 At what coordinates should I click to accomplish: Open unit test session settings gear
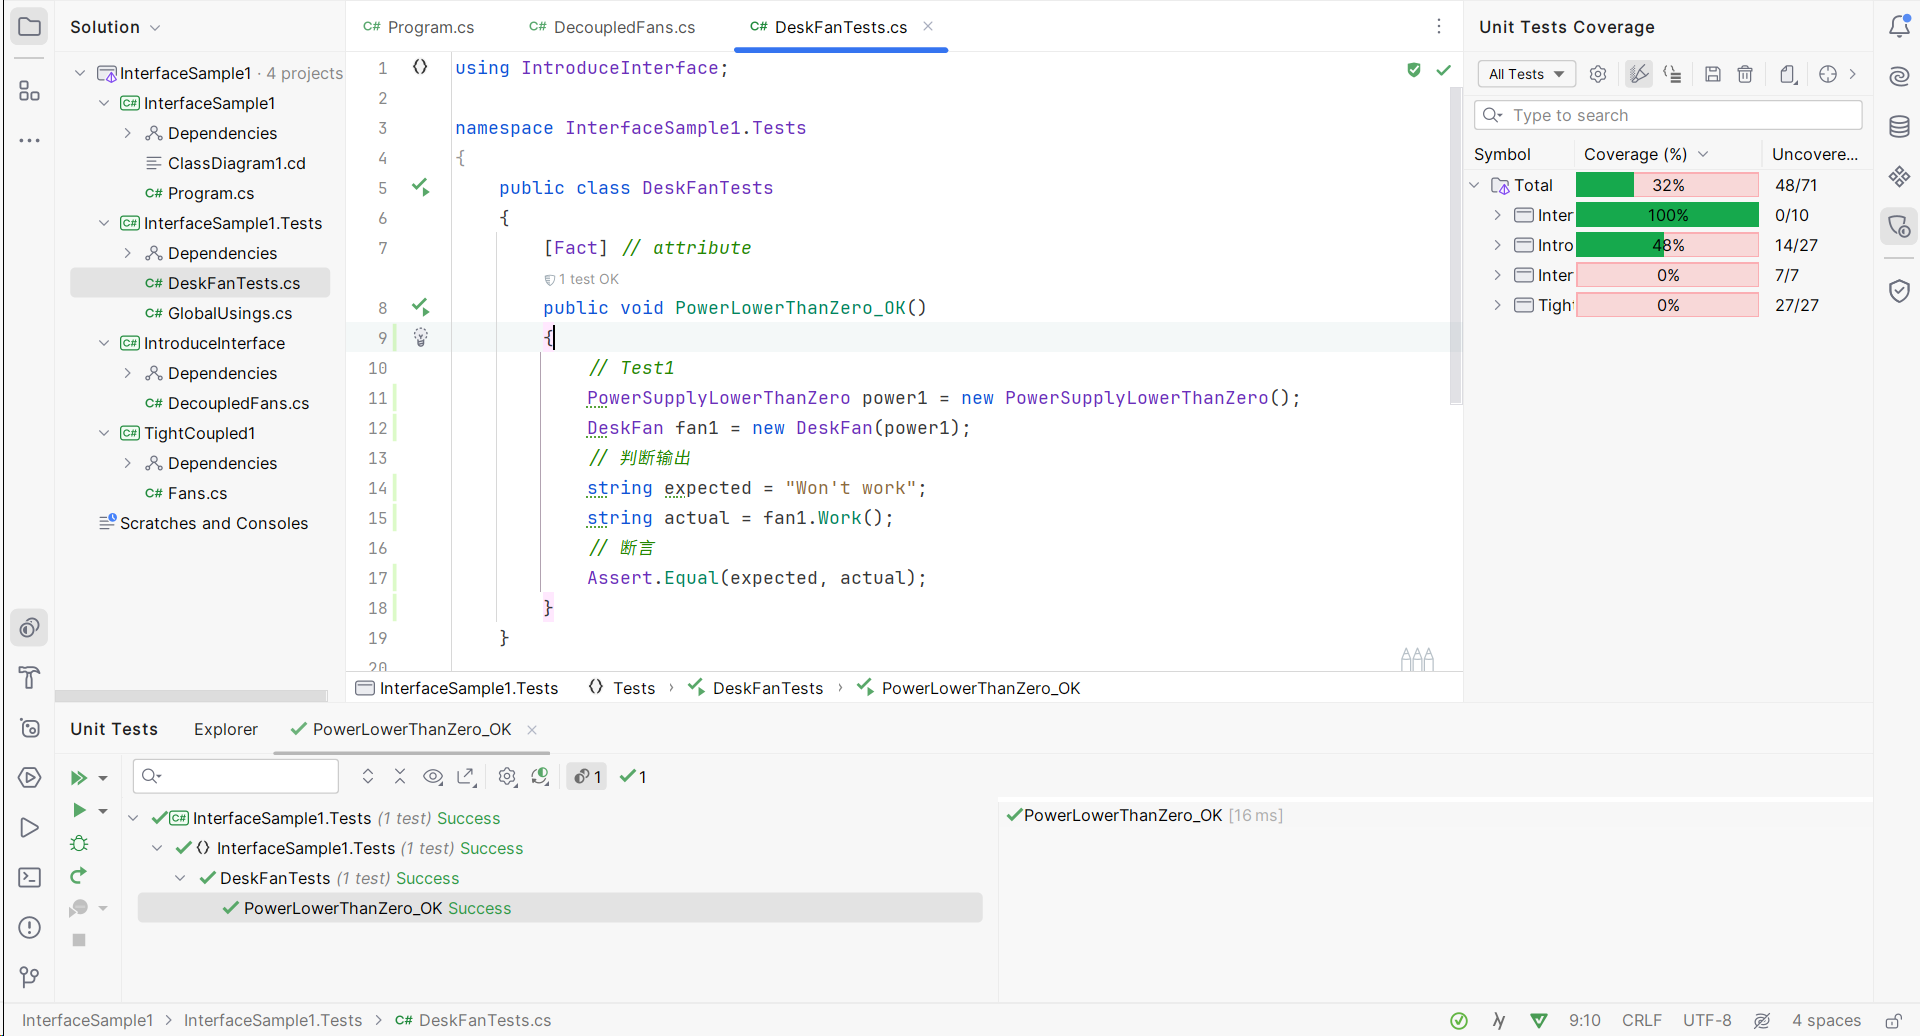[507, 776]
